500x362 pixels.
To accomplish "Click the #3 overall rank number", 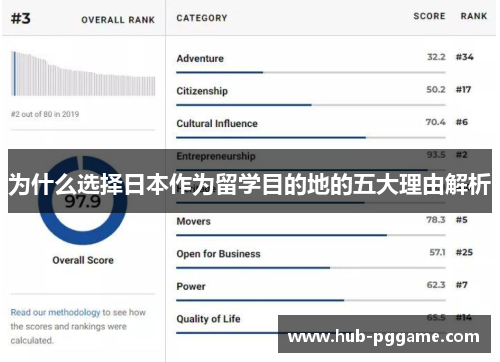I will point(21,18).
